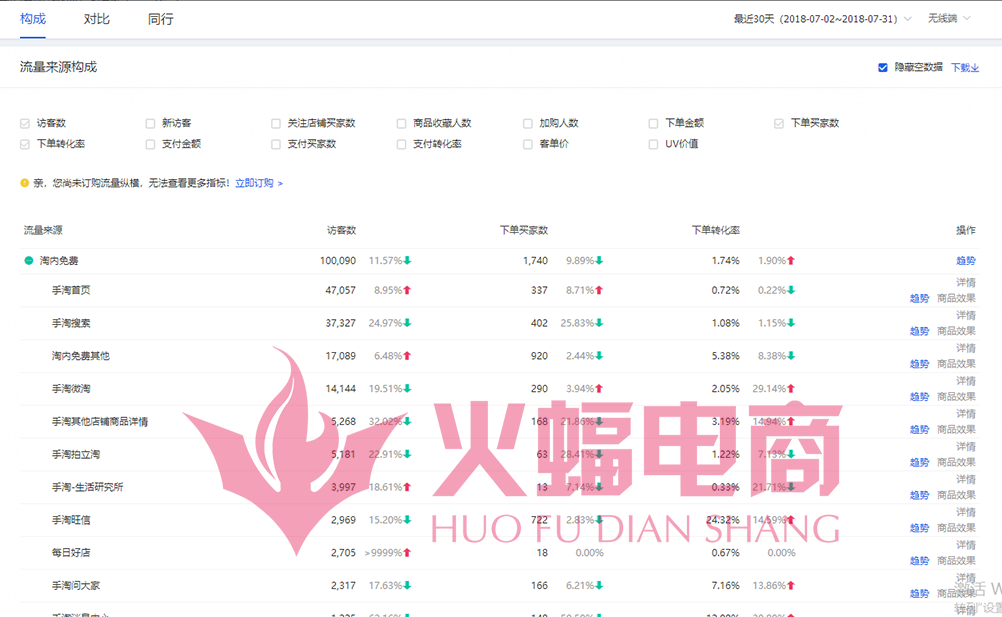
Task: Toggle the 下单买家数 metric checkbox
Action: (779, 123)
